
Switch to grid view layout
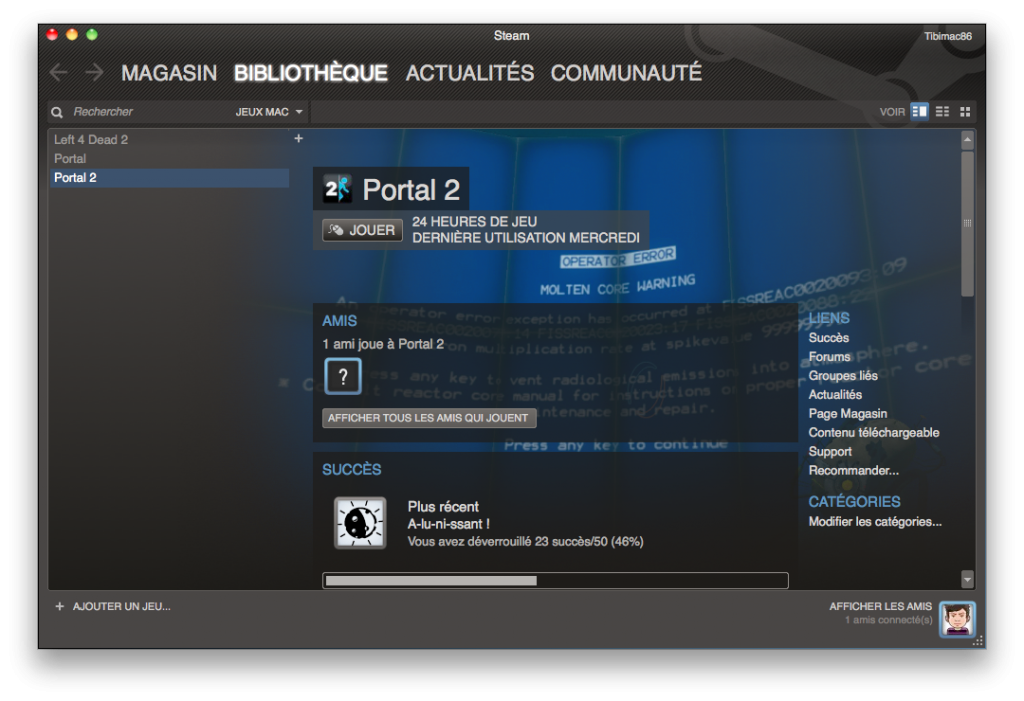pyautogui.click(x=965, y=112)
